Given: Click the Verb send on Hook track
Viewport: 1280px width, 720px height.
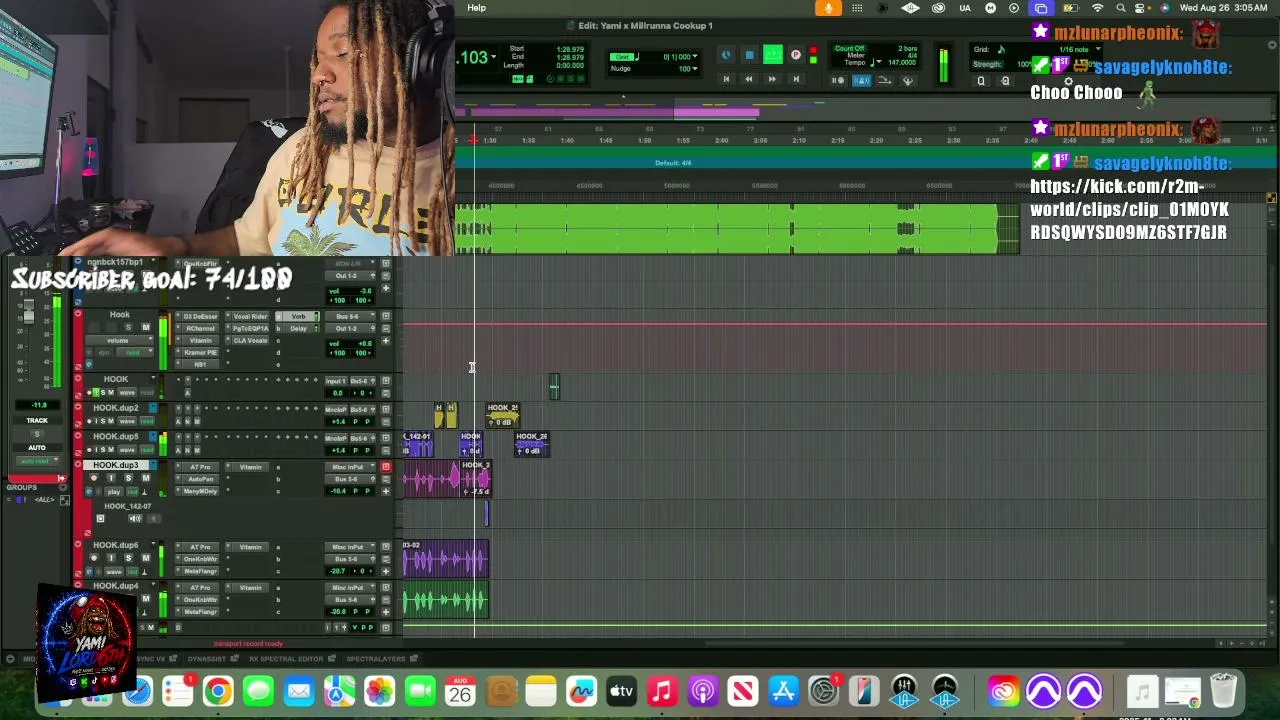Looking at the screenshot, I should pyautogui.click(x=298, y=316).
